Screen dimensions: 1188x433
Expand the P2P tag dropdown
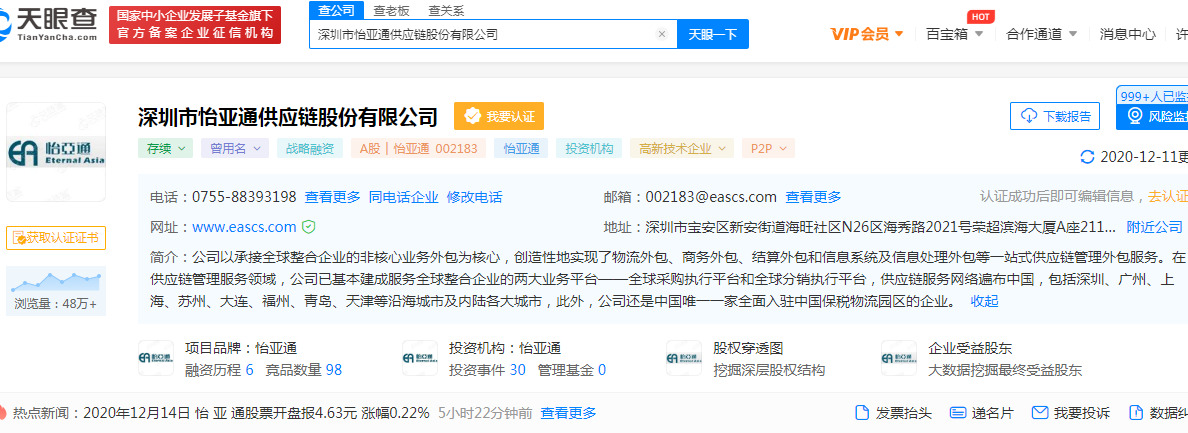coord(768,148)
